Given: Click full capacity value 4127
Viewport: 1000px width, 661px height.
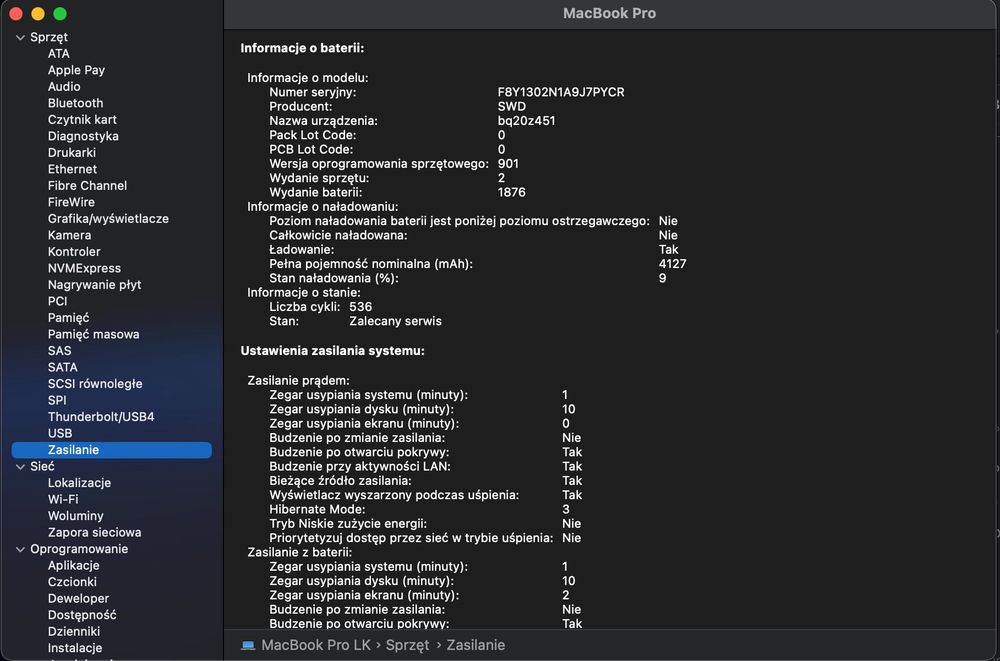Looking at the screenshot, I should point(672,264).
